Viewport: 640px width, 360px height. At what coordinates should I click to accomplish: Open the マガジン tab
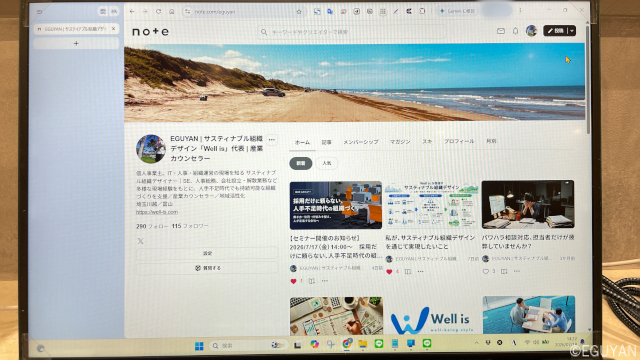400,142
